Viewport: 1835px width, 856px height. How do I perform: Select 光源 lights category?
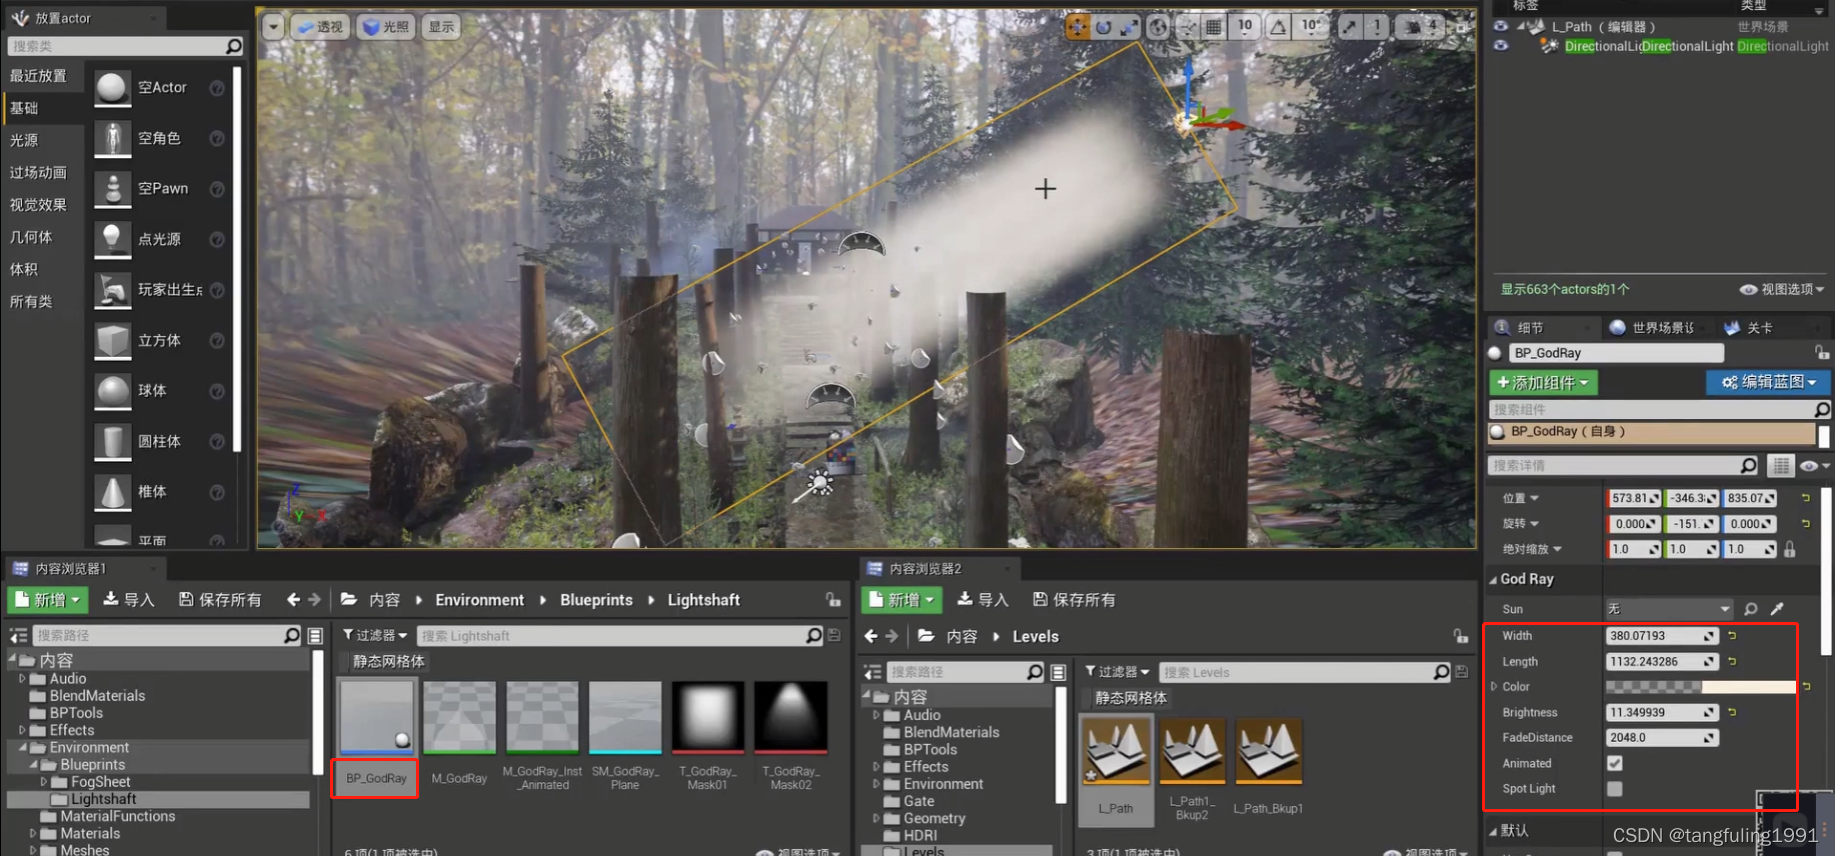coord(24,141)
